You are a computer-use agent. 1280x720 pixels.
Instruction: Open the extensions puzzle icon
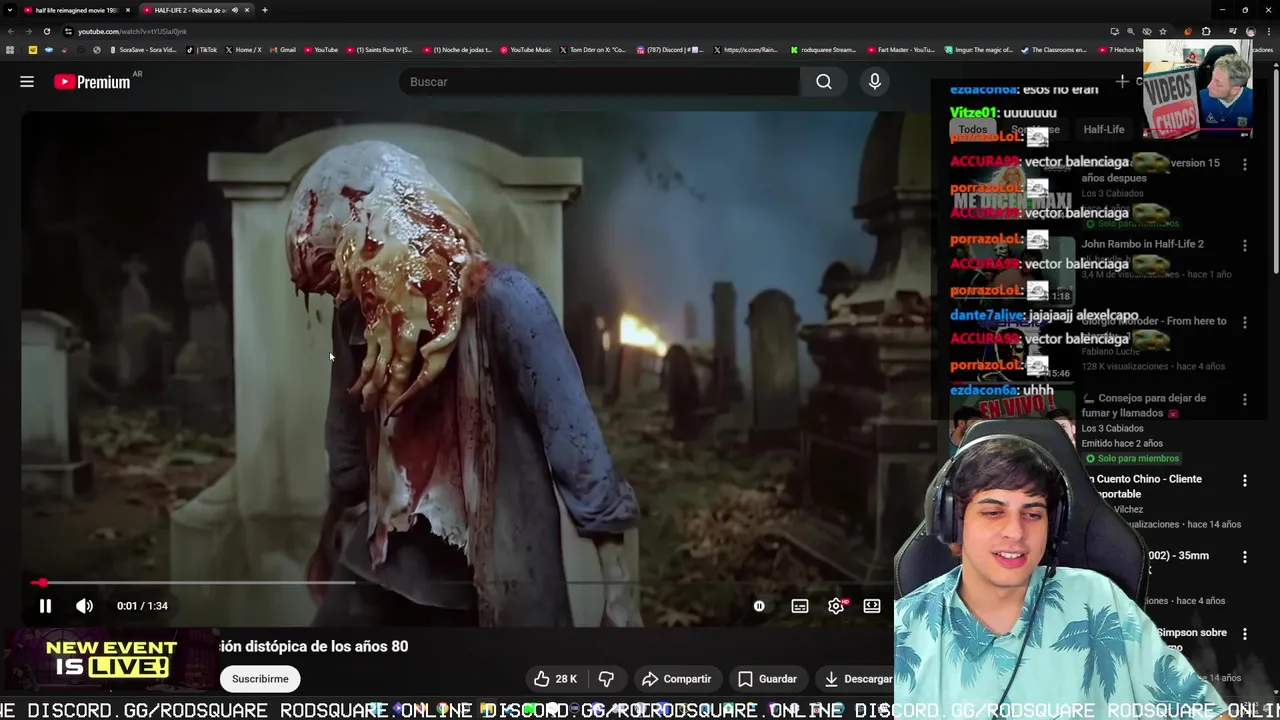click(1206, 31)
